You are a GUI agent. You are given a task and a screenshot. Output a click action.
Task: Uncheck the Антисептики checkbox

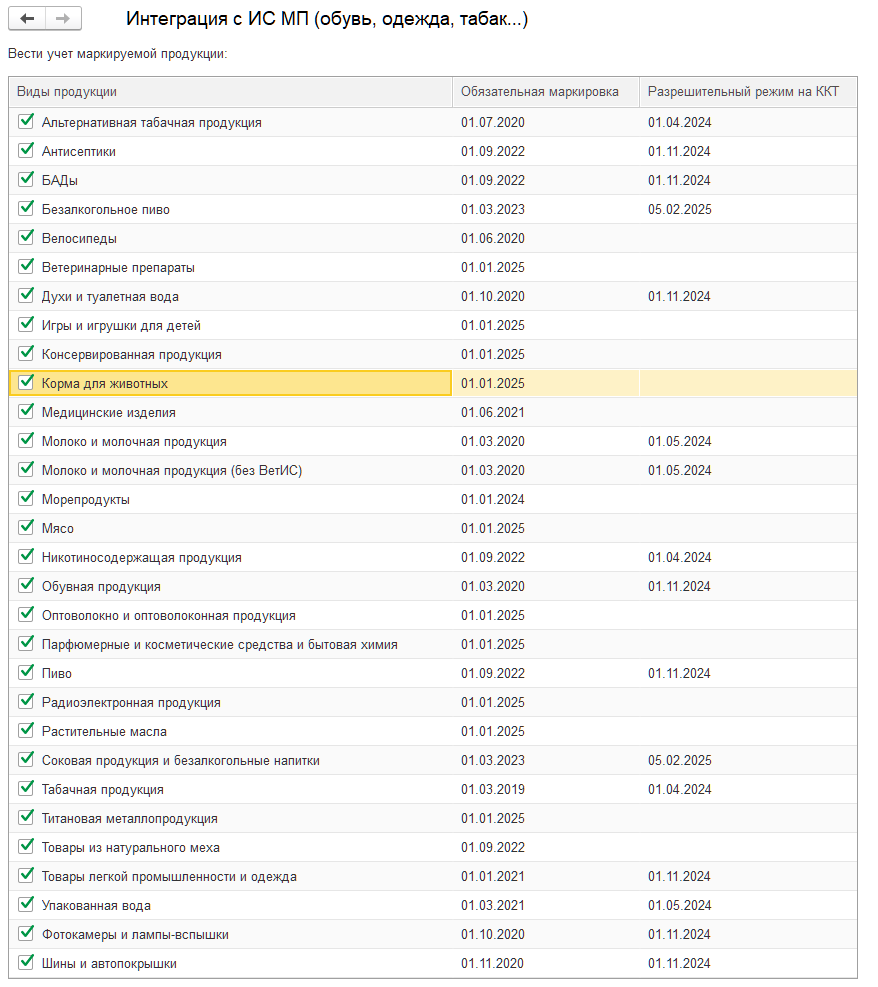[26, 151]
